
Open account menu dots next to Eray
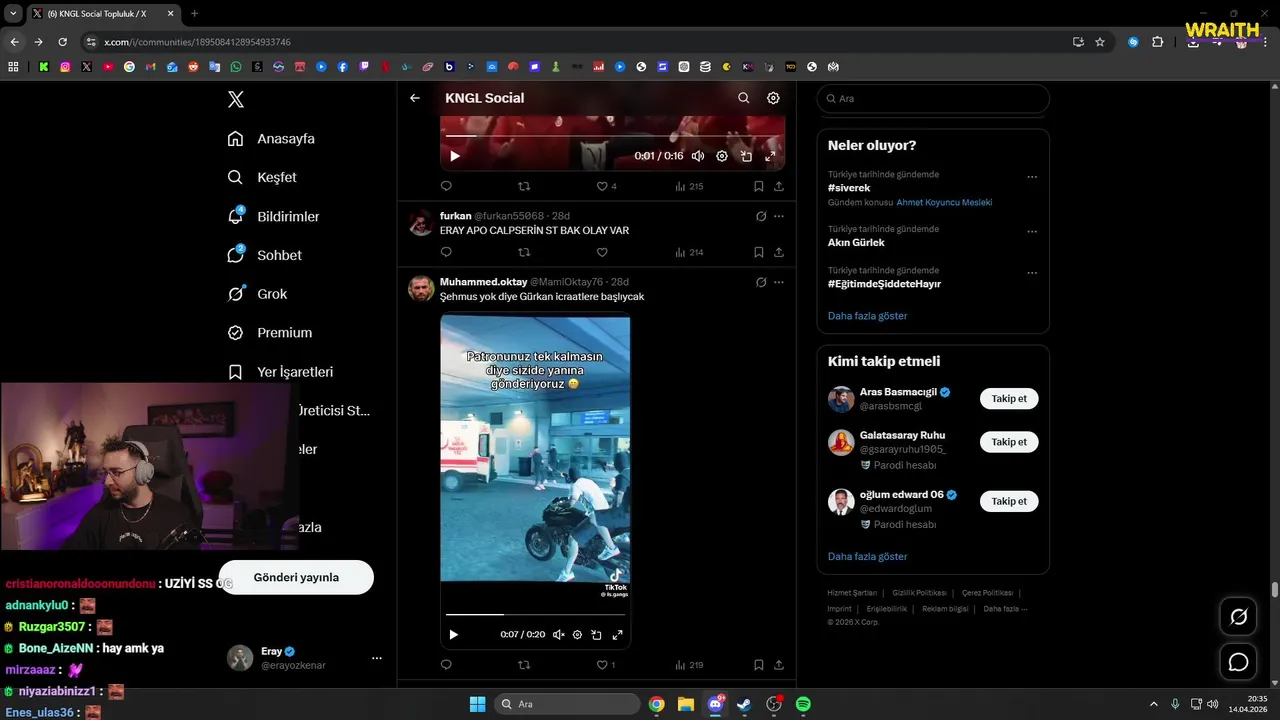pyautogui.click(x=377, y=658)
